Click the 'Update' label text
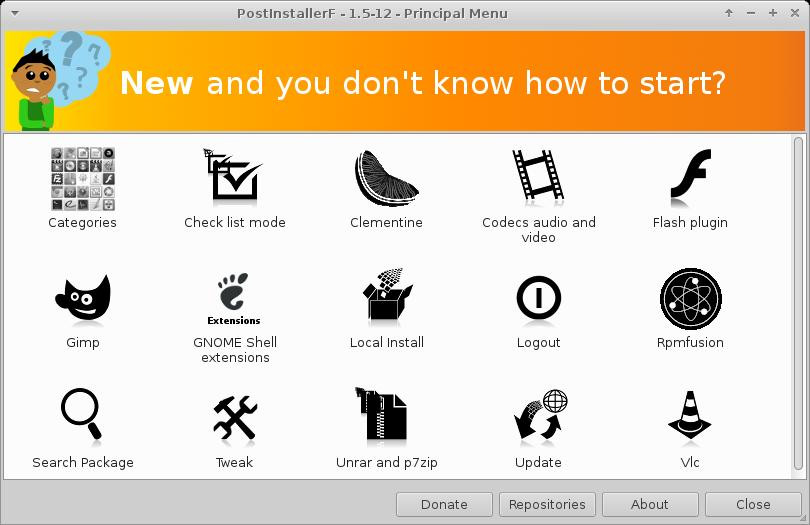The image size is (810, 525). point(538,462)
